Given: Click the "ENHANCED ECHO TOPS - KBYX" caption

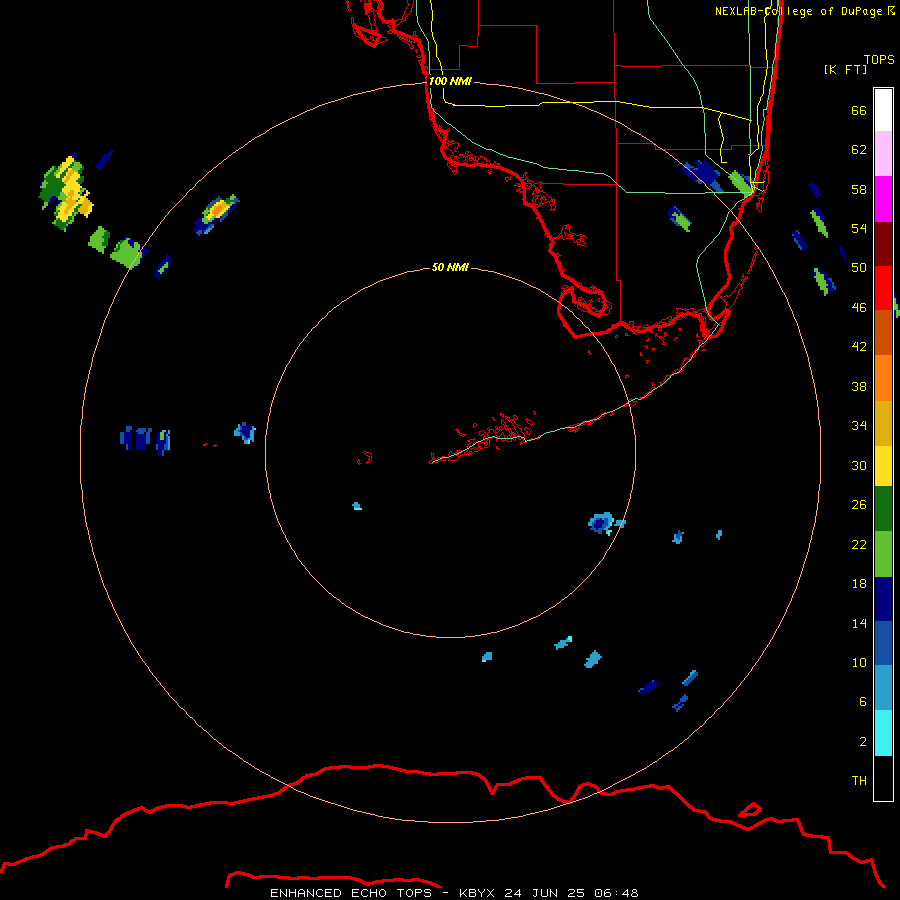Looking at the screenshot, I should [382, 893].
